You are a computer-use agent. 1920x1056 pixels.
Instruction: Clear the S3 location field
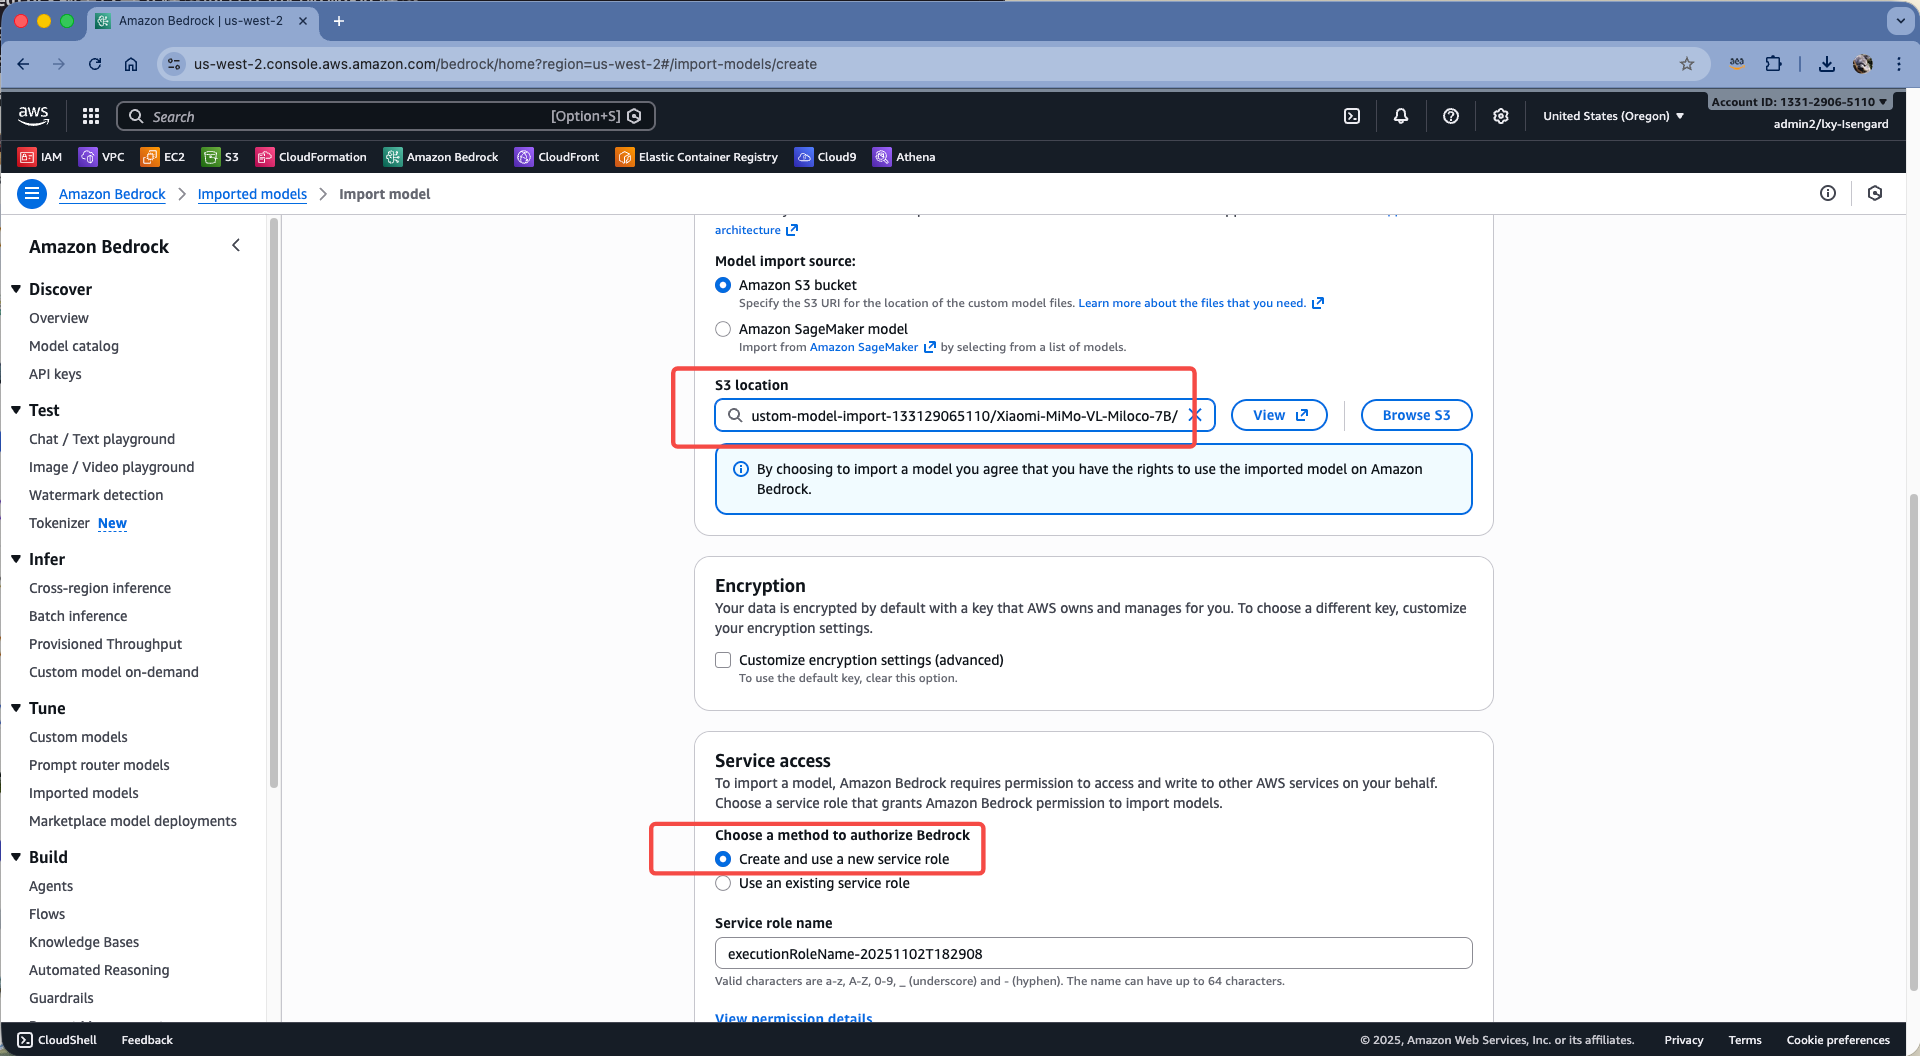(1195, 415)
